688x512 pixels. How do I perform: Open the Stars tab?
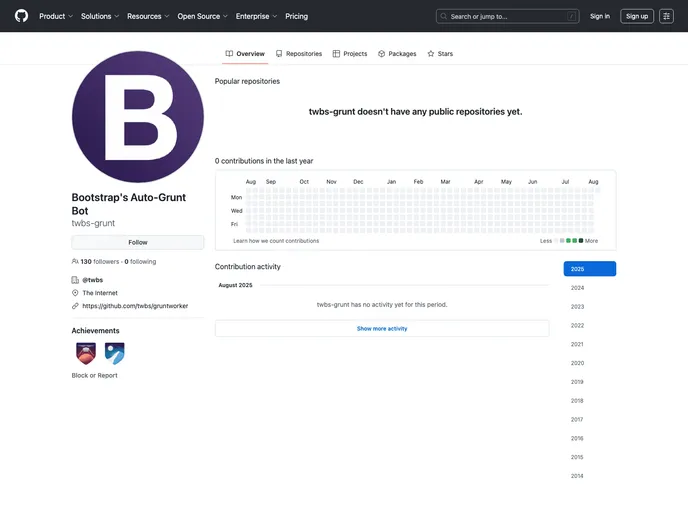point(440,54)
